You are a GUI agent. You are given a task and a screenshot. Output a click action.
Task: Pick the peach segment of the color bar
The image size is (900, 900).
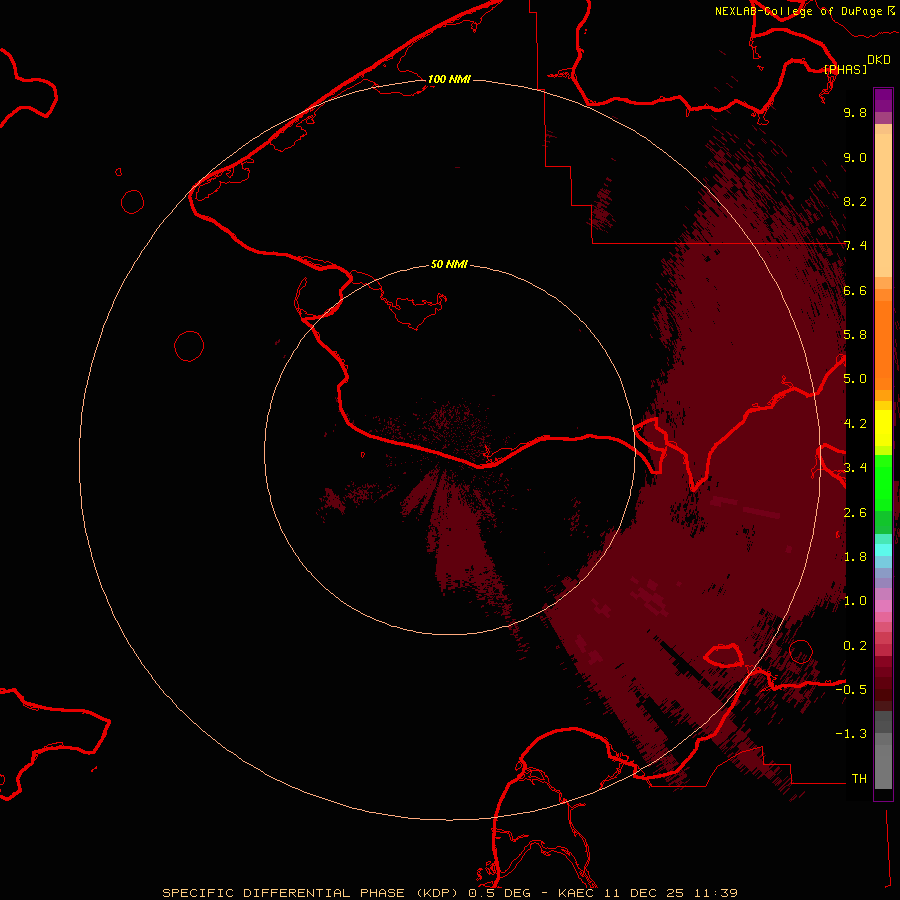(883, 205)
